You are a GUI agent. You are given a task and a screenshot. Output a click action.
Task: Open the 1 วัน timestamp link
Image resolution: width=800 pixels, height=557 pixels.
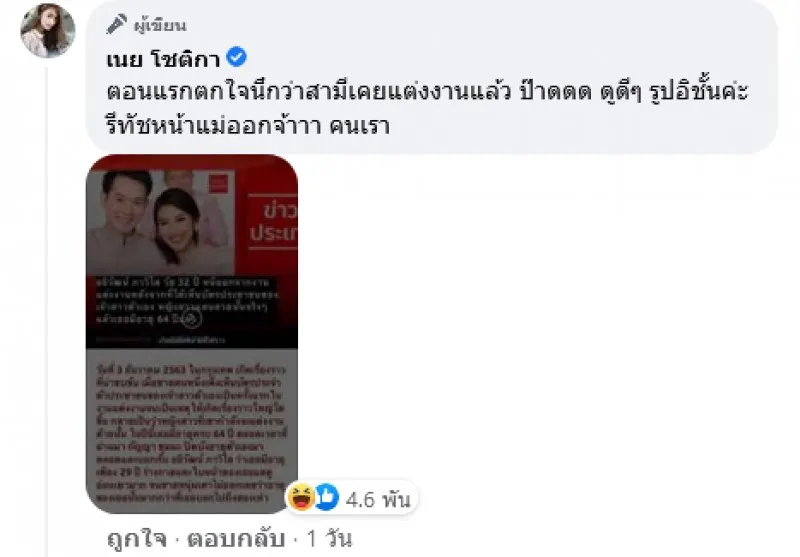click(x=329, y=539)
